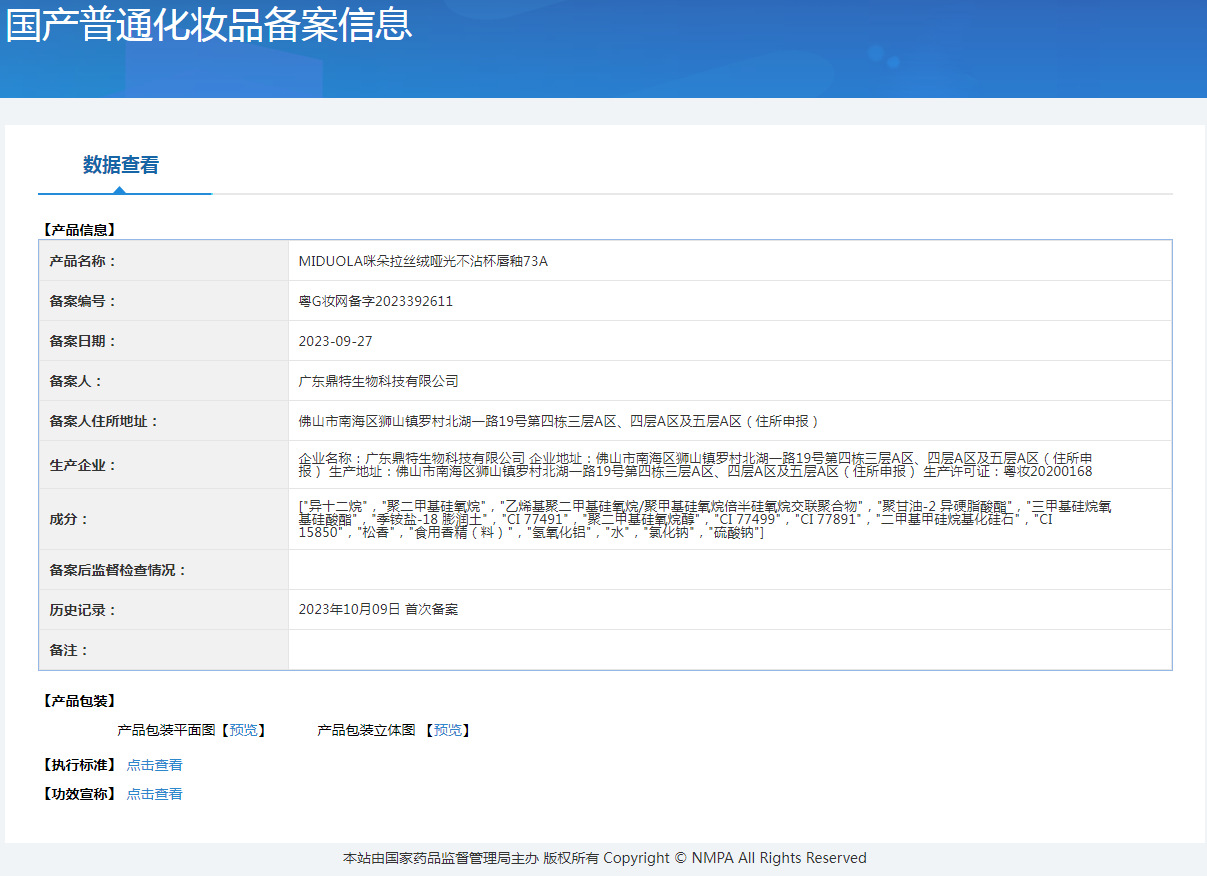Select the 备案后监督检查情况 label cell

pyautogui.click(x=164, y=570)
